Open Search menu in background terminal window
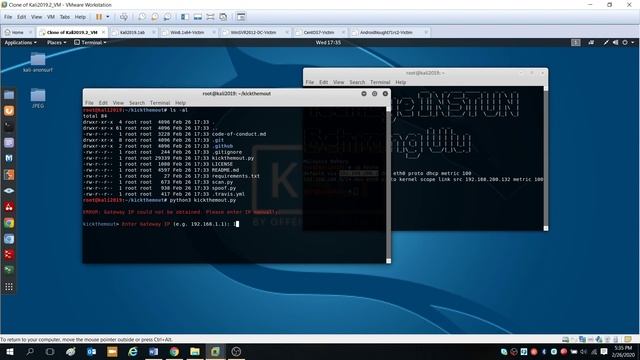This screenshot has height=360, width=640. coord(357,82)
